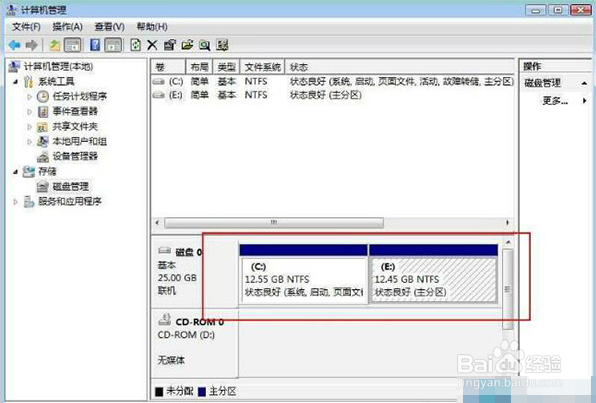
Task: Click the Up one level folder icon
Action: point(55,45)
